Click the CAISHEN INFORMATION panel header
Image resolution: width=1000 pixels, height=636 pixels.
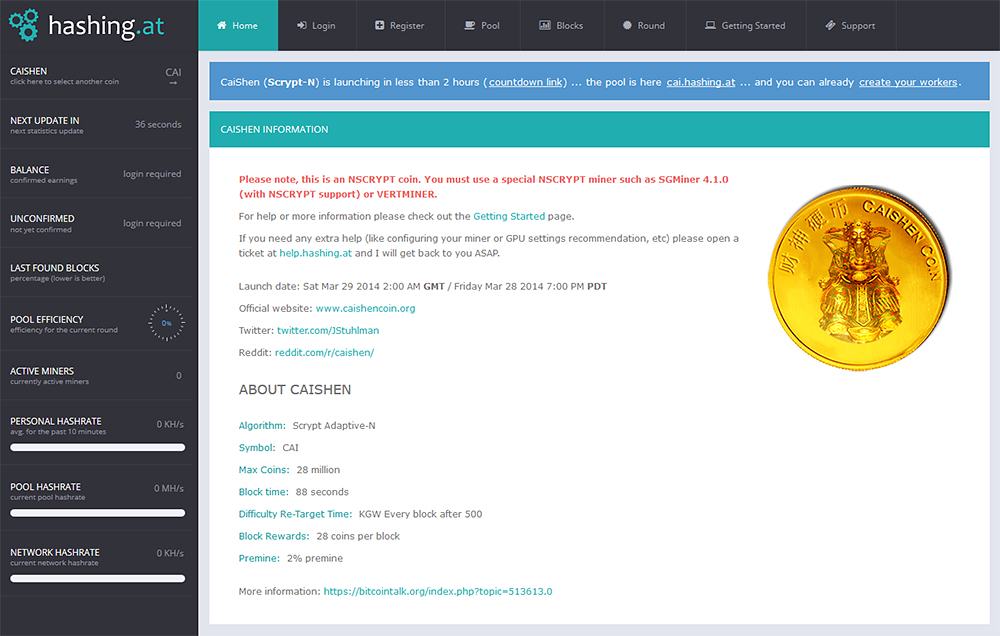pos(599,129)
